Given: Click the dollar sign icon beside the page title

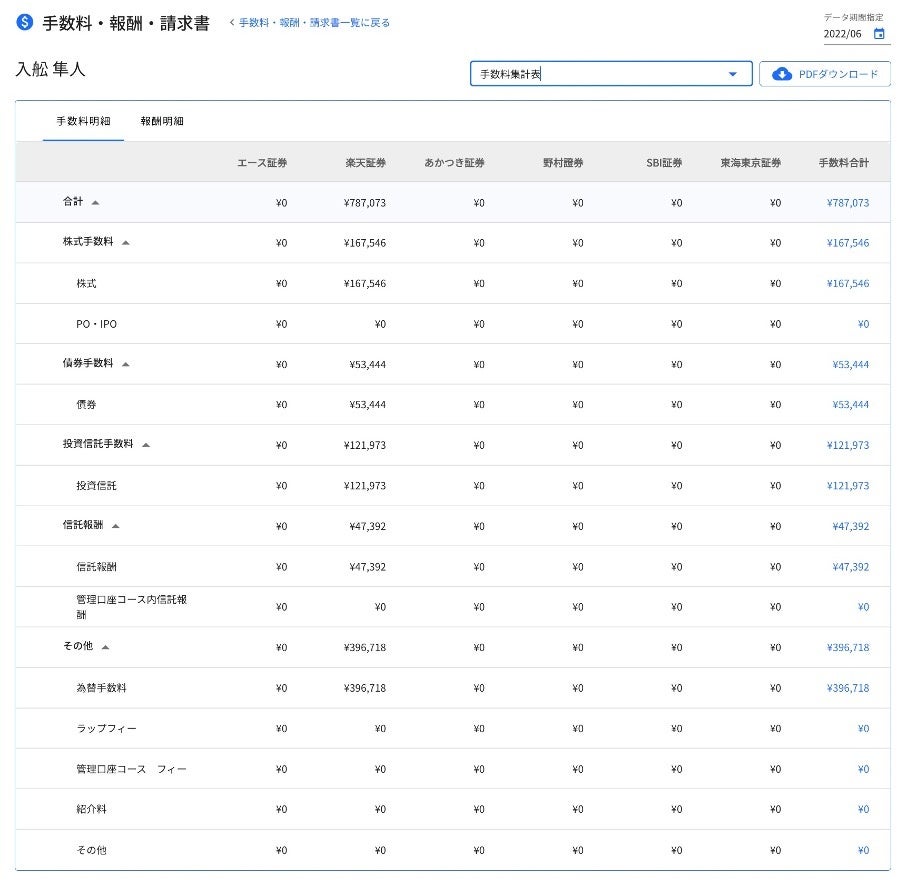Looking at the screenshot, I should [x=25, y=22].
